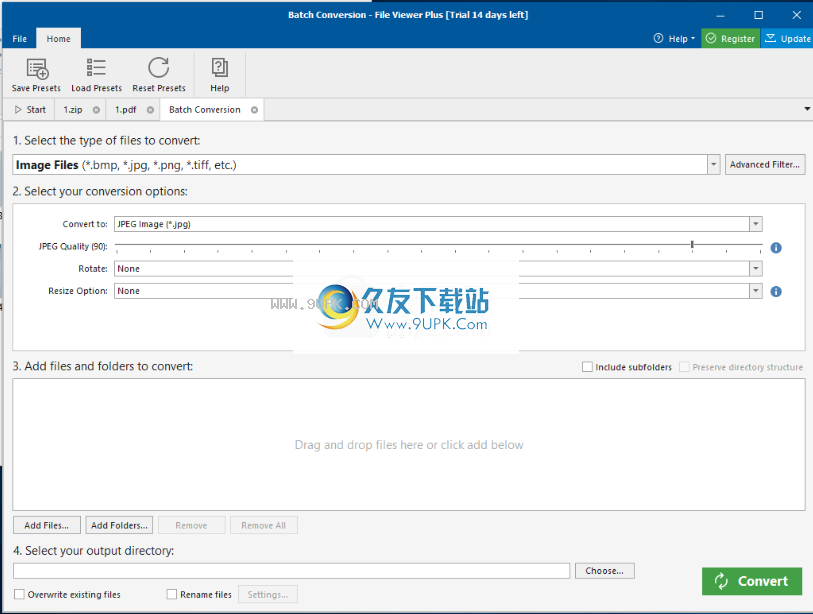This screenshot has height=614, width=813.
Task: Click the Register button in title bar
Action: 731,38
